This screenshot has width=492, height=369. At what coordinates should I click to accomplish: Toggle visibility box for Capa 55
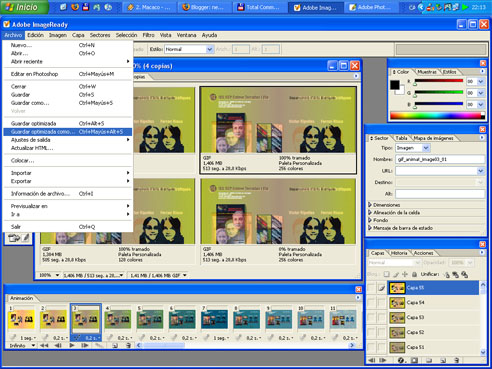[x=371, y=288]
